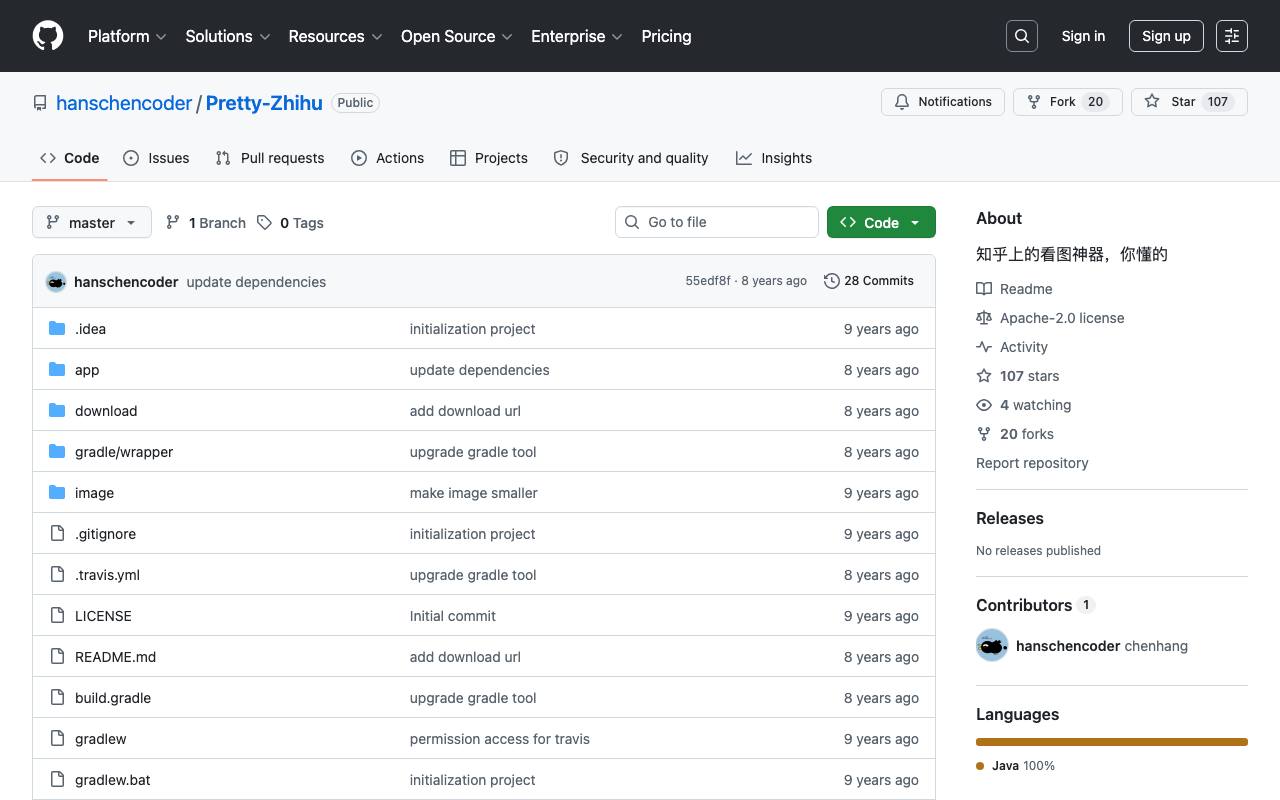Image resolution: width=1280 pixels, height=800 pixels.
Task: Click hanschencoder avatar in commit bar
Action: (56, 282)
